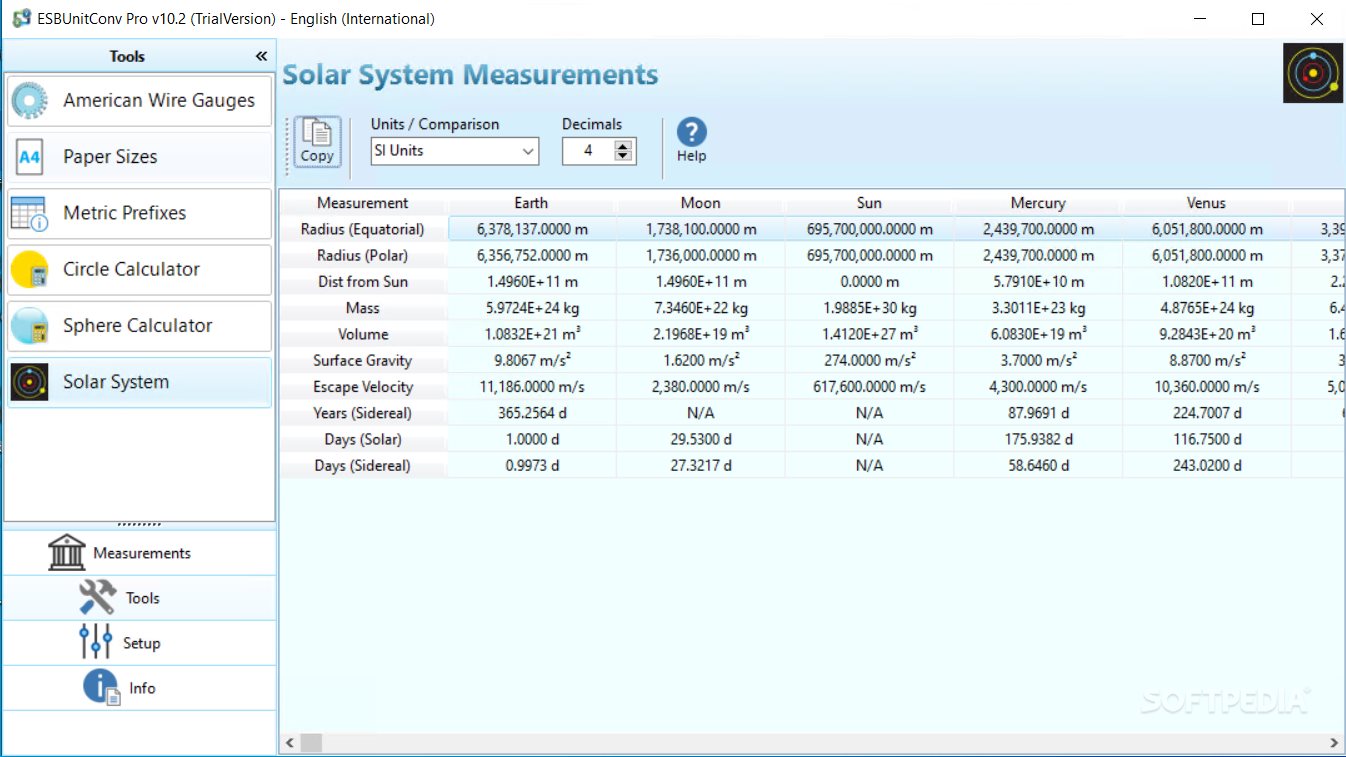
Task: Click Moon's mass cell 7.3460E+22 kg
Action: tap(701, 308)
